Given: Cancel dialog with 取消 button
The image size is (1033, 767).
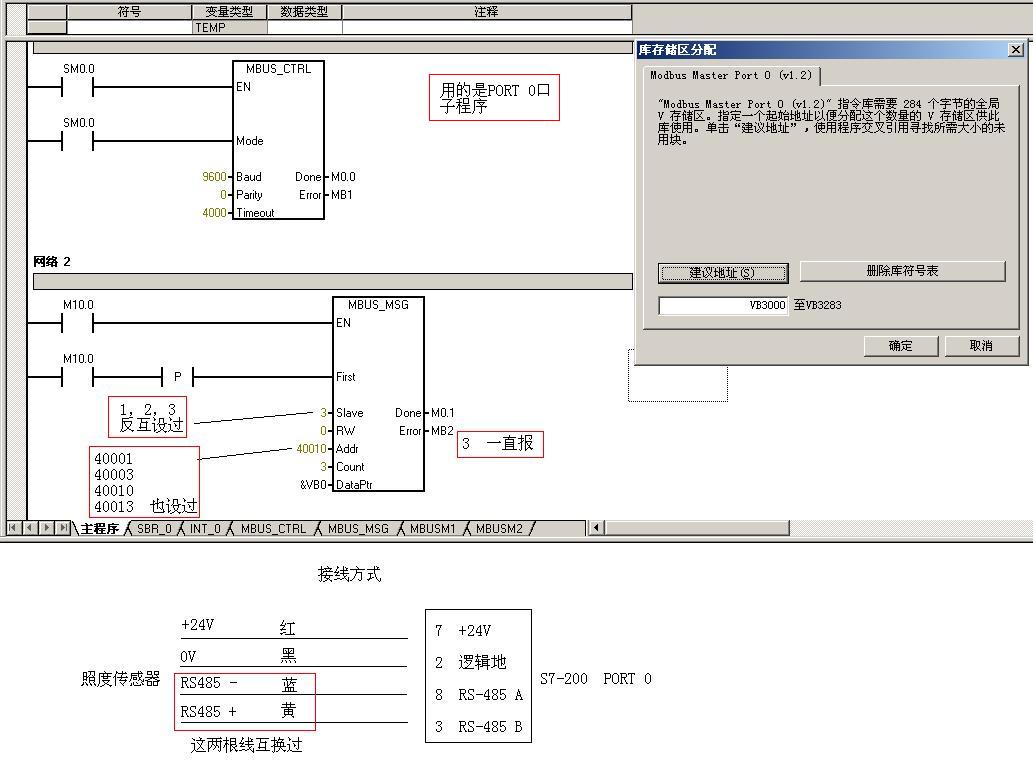Looking at the screenshot, I should click(981, 346).
